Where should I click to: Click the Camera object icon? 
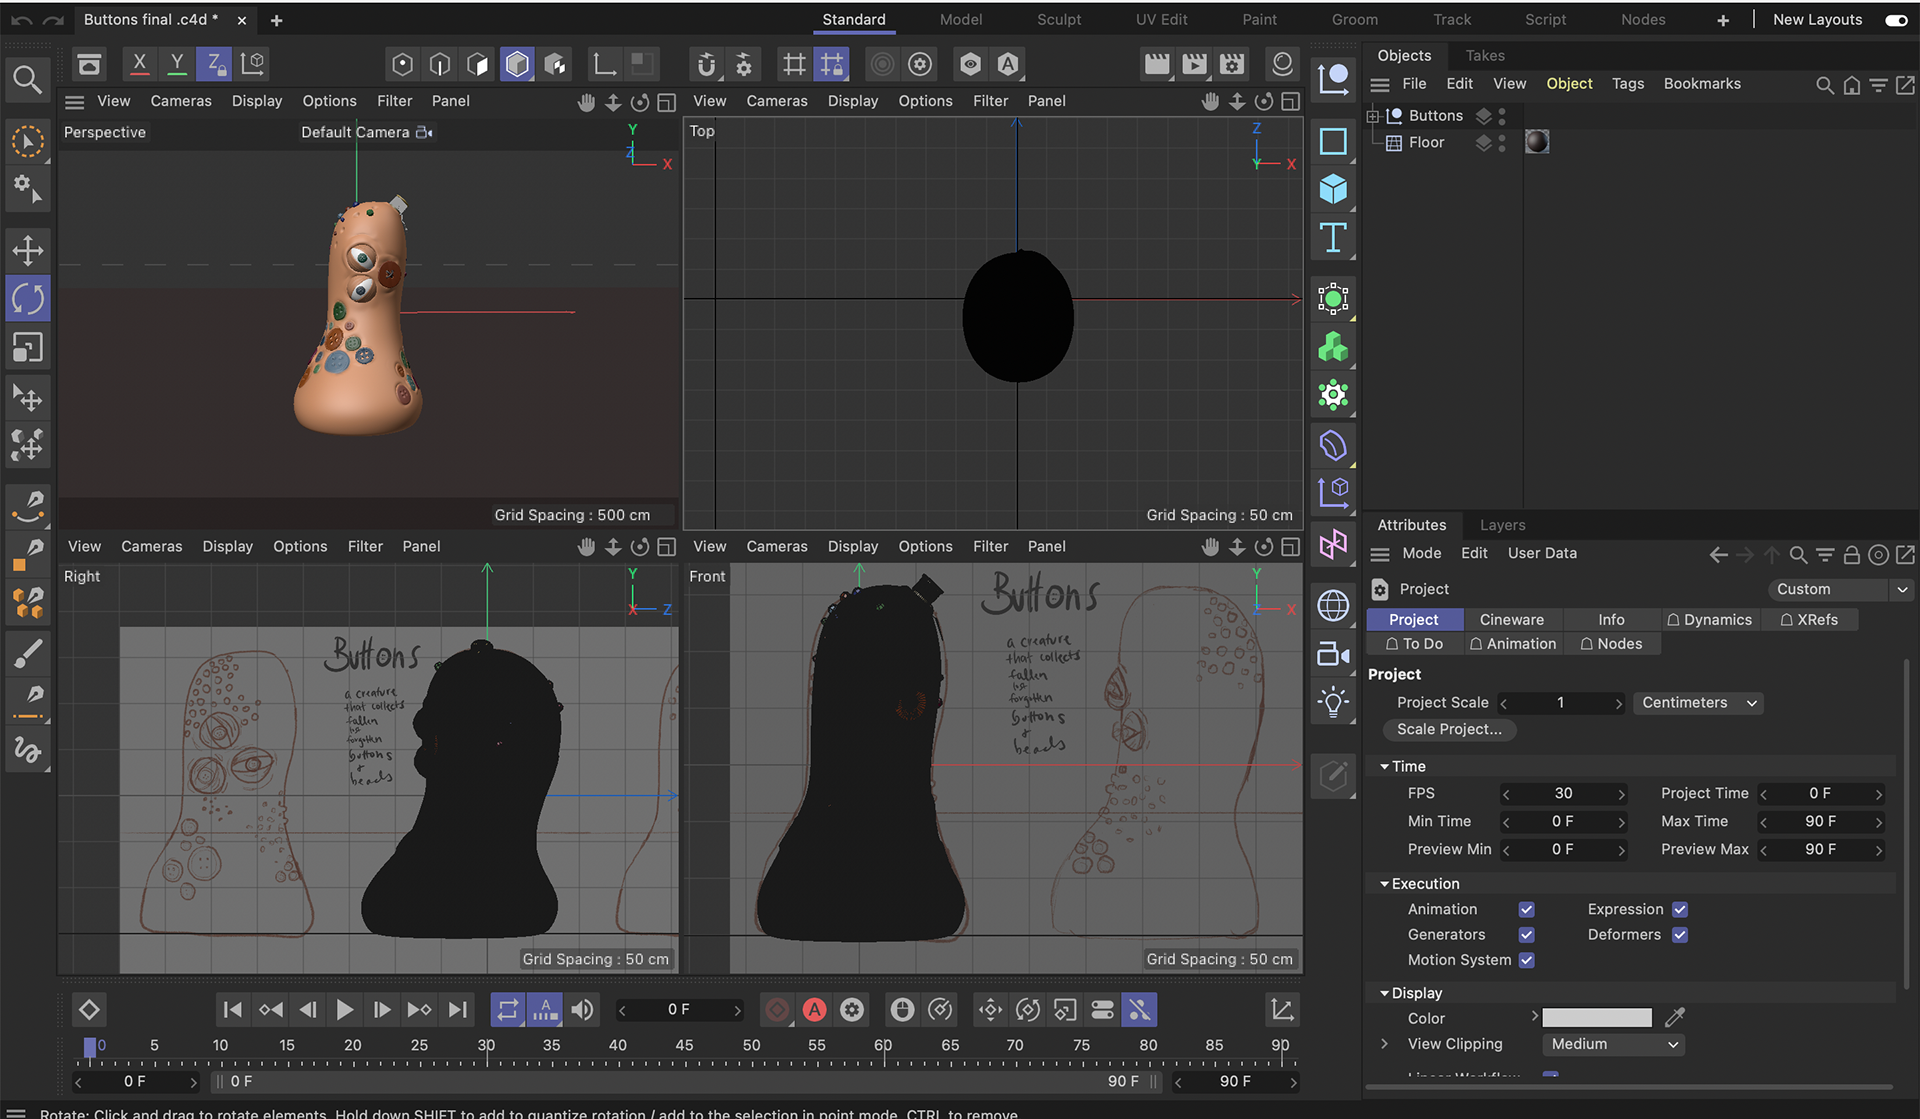tap(1333, 654)
